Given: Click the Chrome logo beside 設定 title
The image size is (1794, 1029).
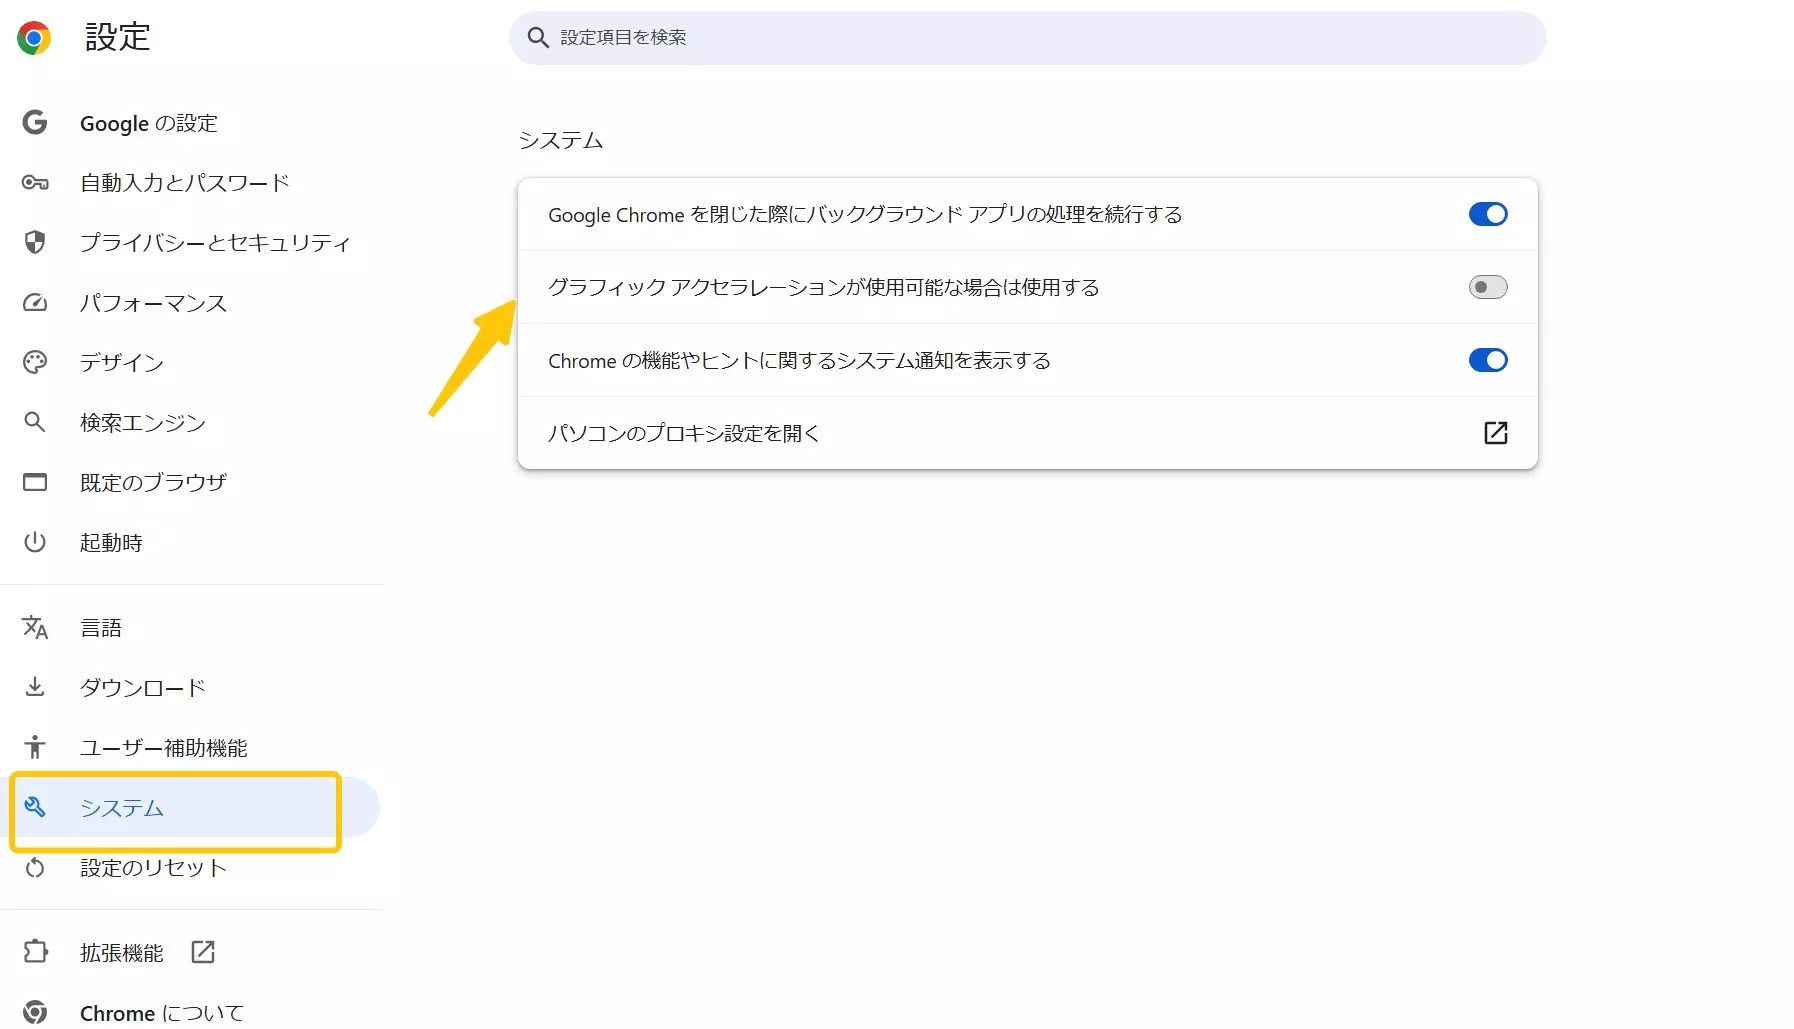Looking at the screenshot, I should [34, 38].
